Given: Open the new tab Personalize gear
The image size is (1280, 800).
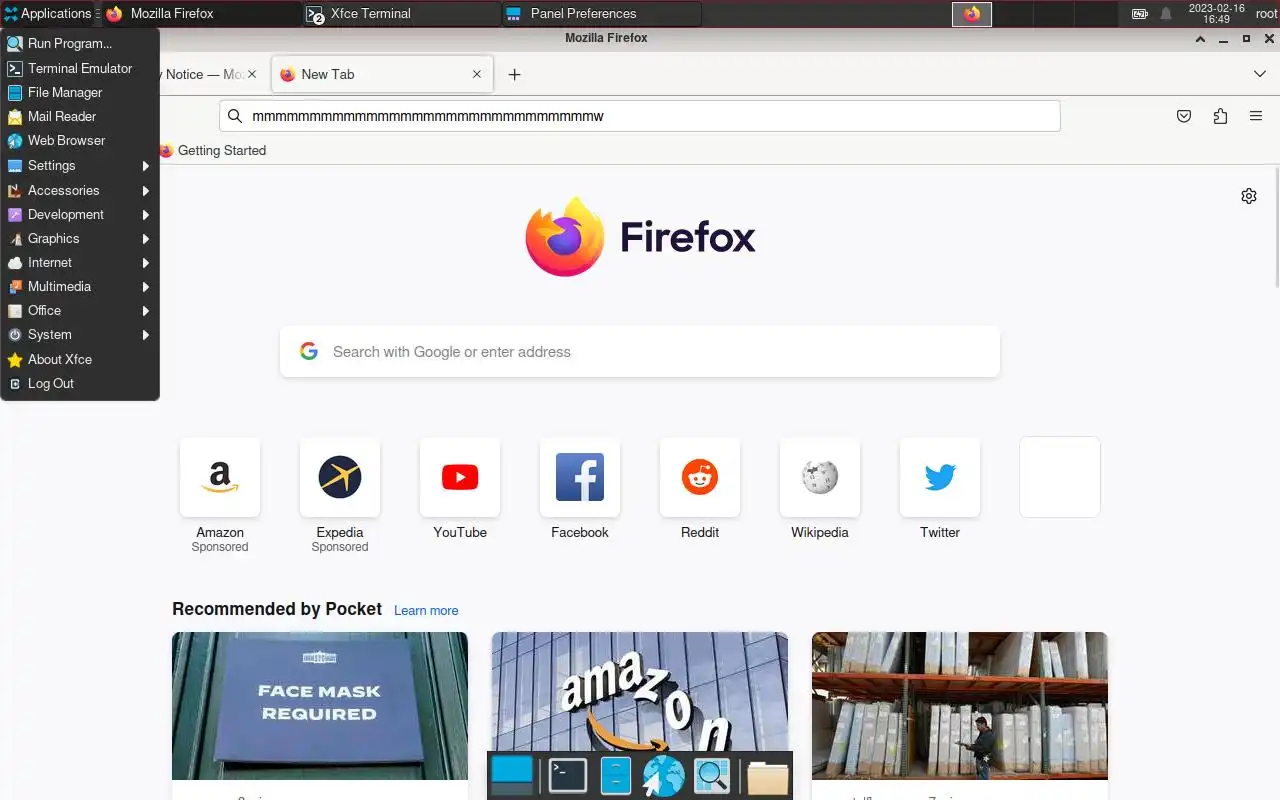Looking at the screenshot, I should click(x=1249, y=196).
